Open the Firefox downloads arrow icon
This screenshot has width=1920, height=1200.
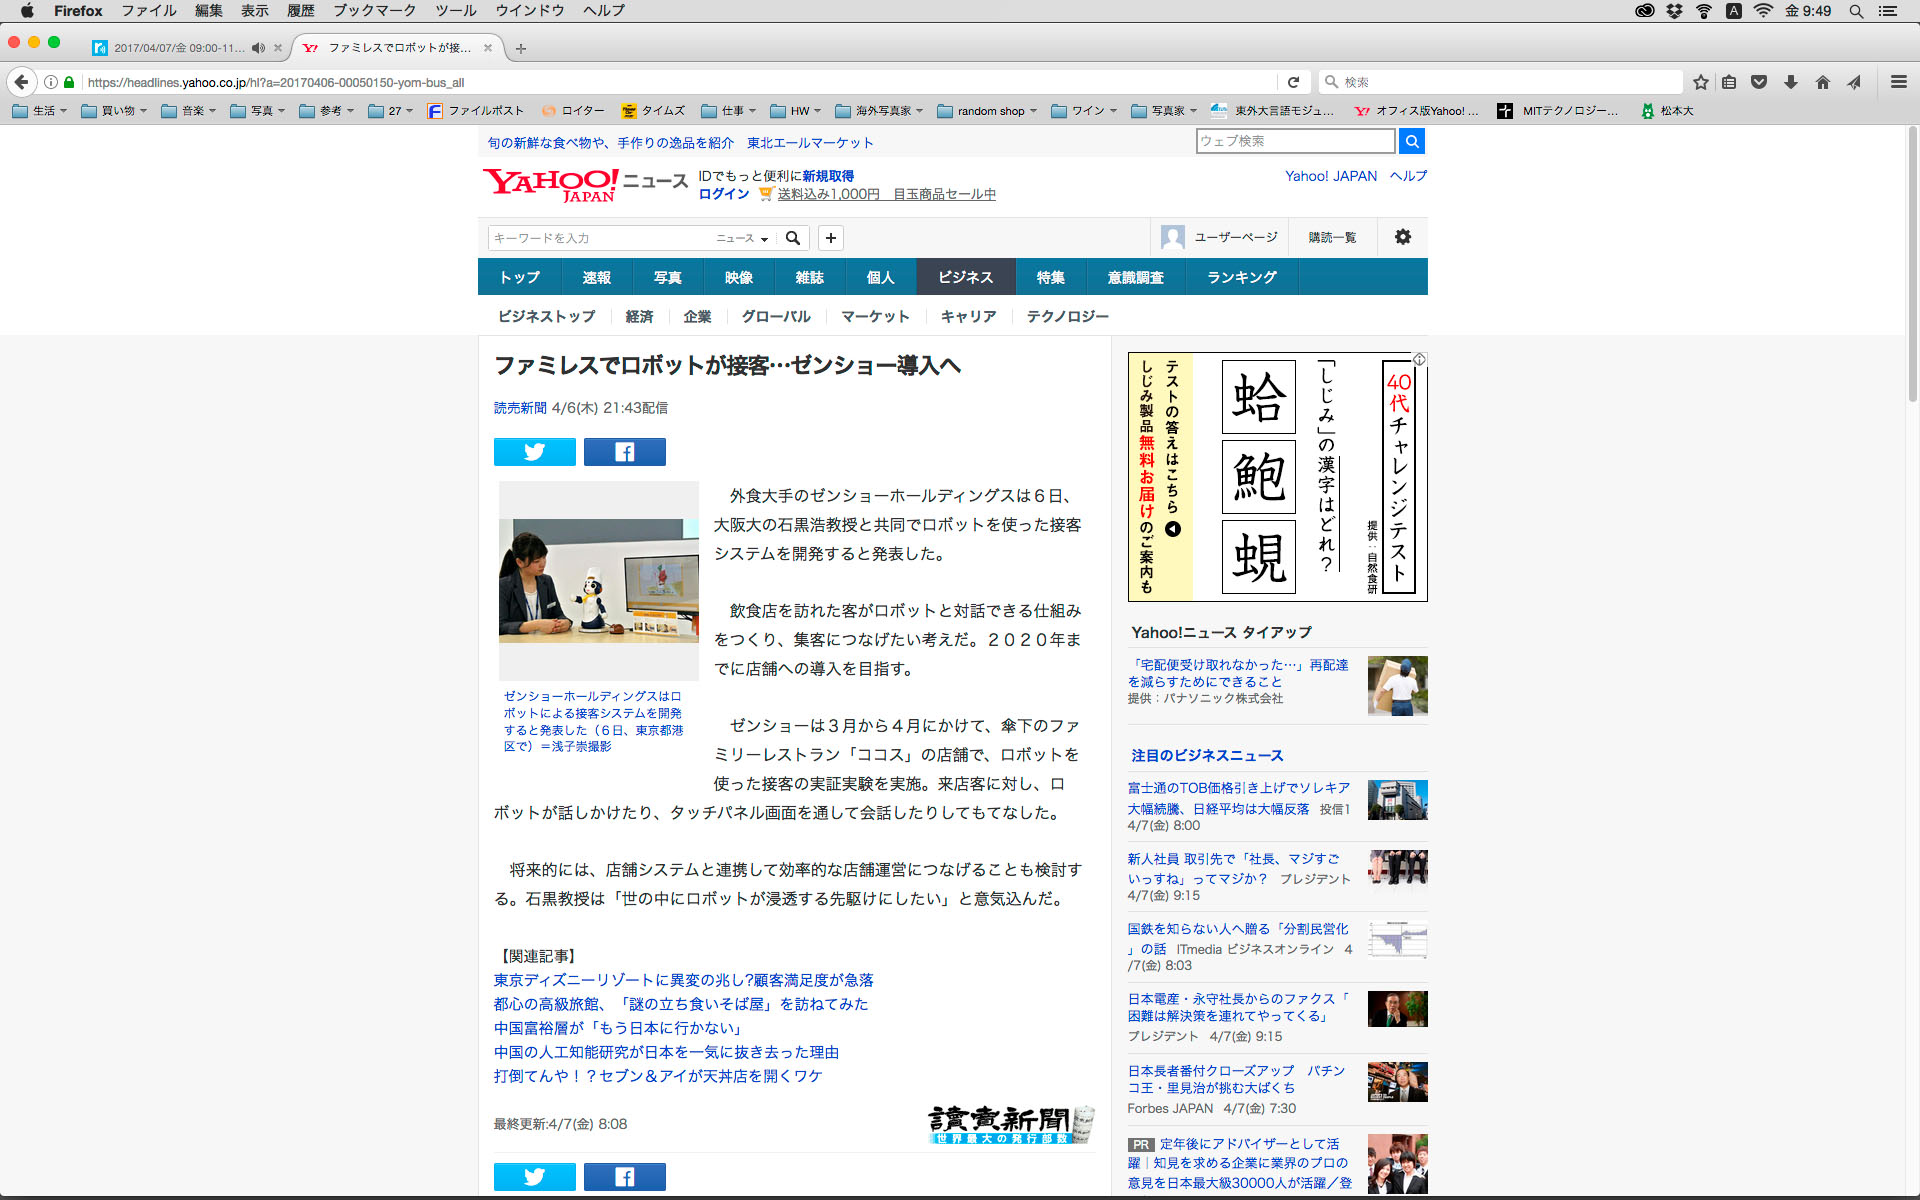[x=1790, y=82]
